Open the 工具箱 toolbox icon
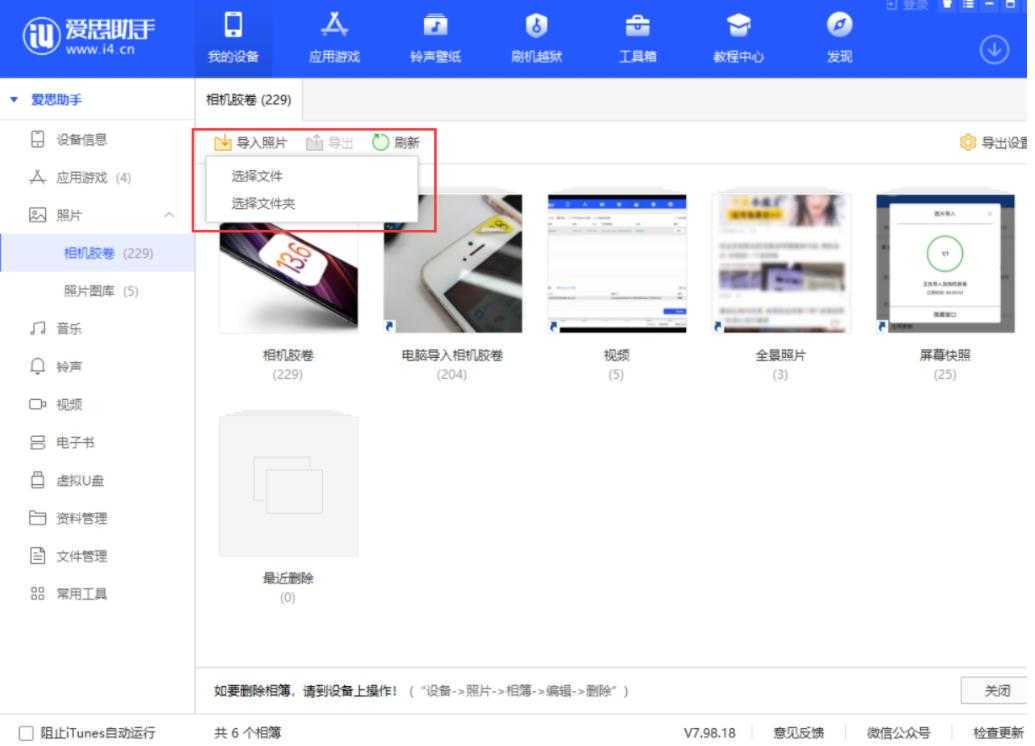The width and height of the screenshot is (1035, 746). [637, 26]
